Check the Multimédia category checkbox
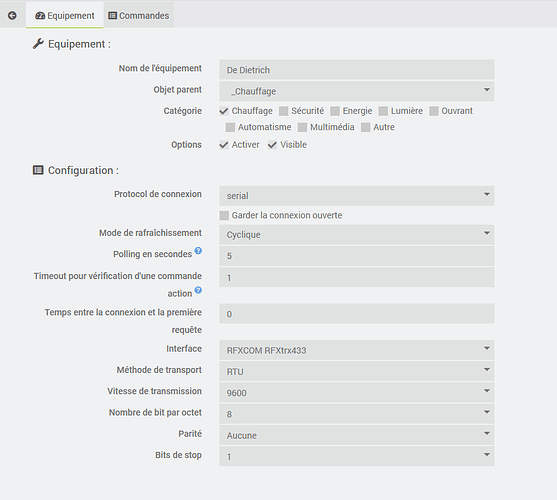This screenshot has height=500, width=557. coord(302,127)
